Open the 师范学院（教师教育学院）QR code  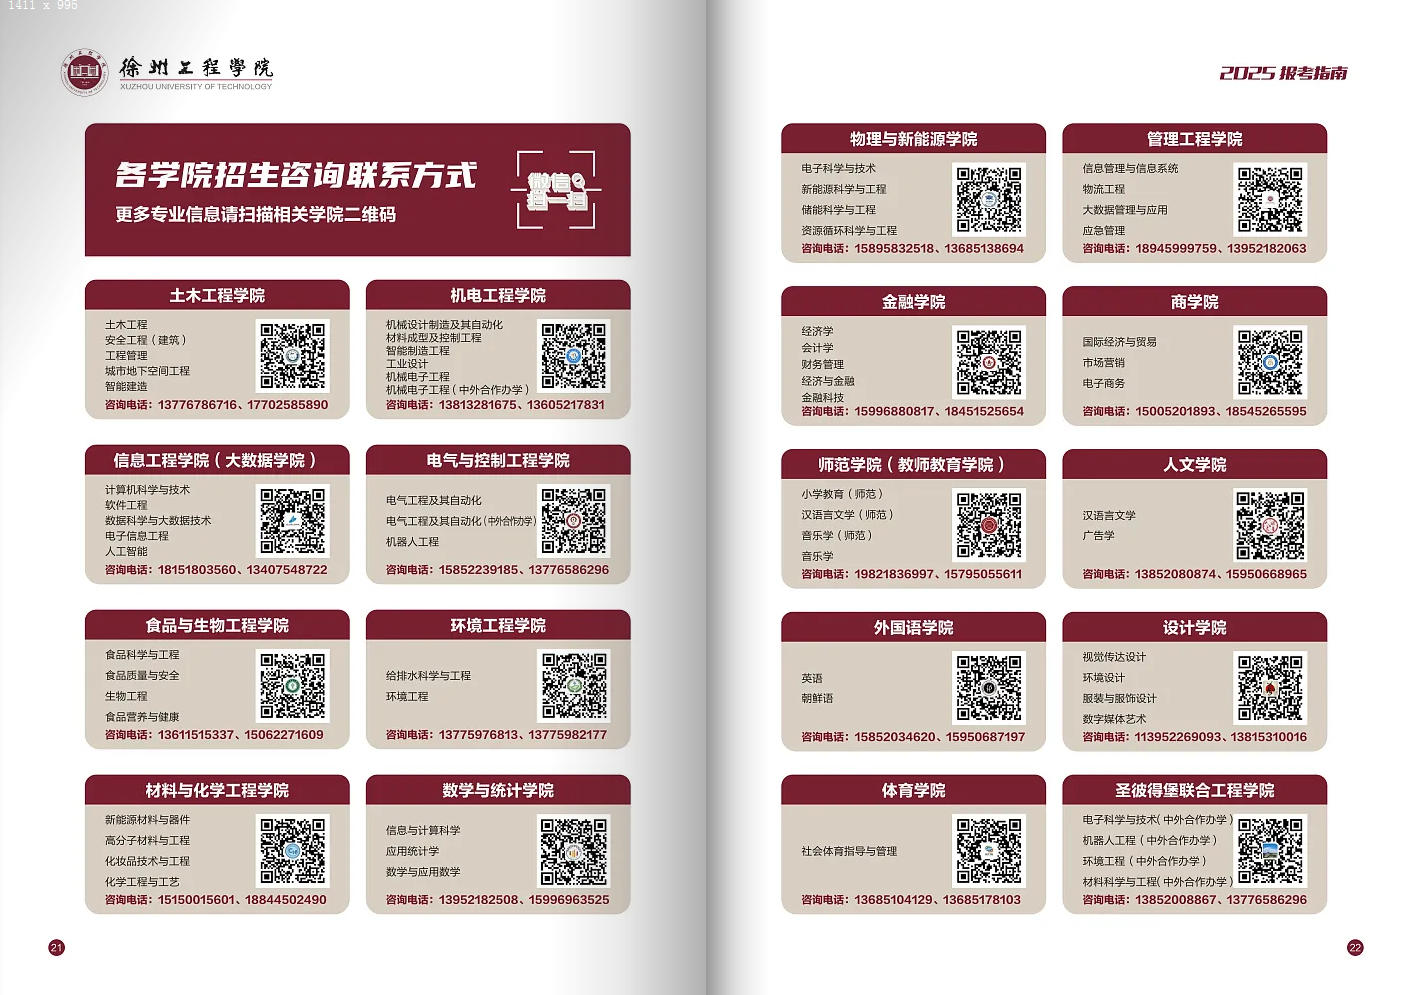pos(989,525)
